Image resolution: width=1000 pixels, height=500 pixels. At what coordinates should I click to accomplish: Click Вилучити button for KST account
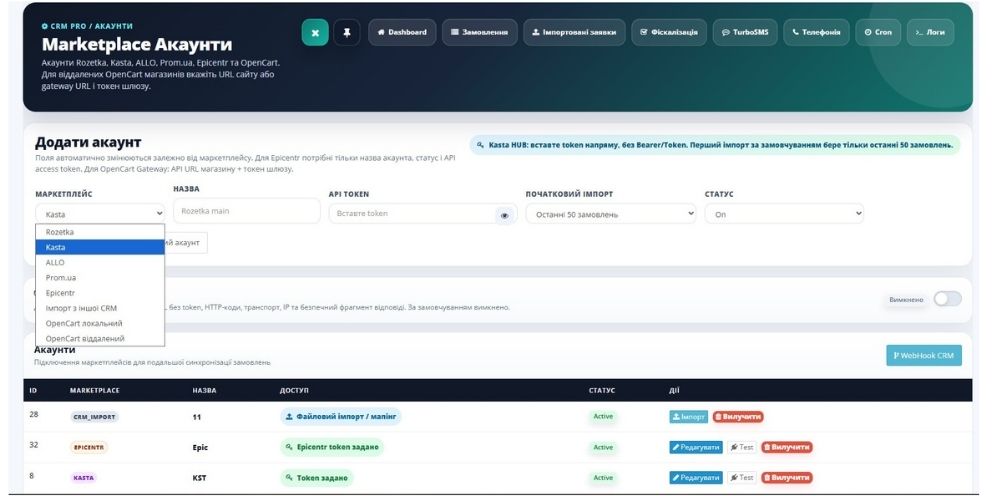787,478
